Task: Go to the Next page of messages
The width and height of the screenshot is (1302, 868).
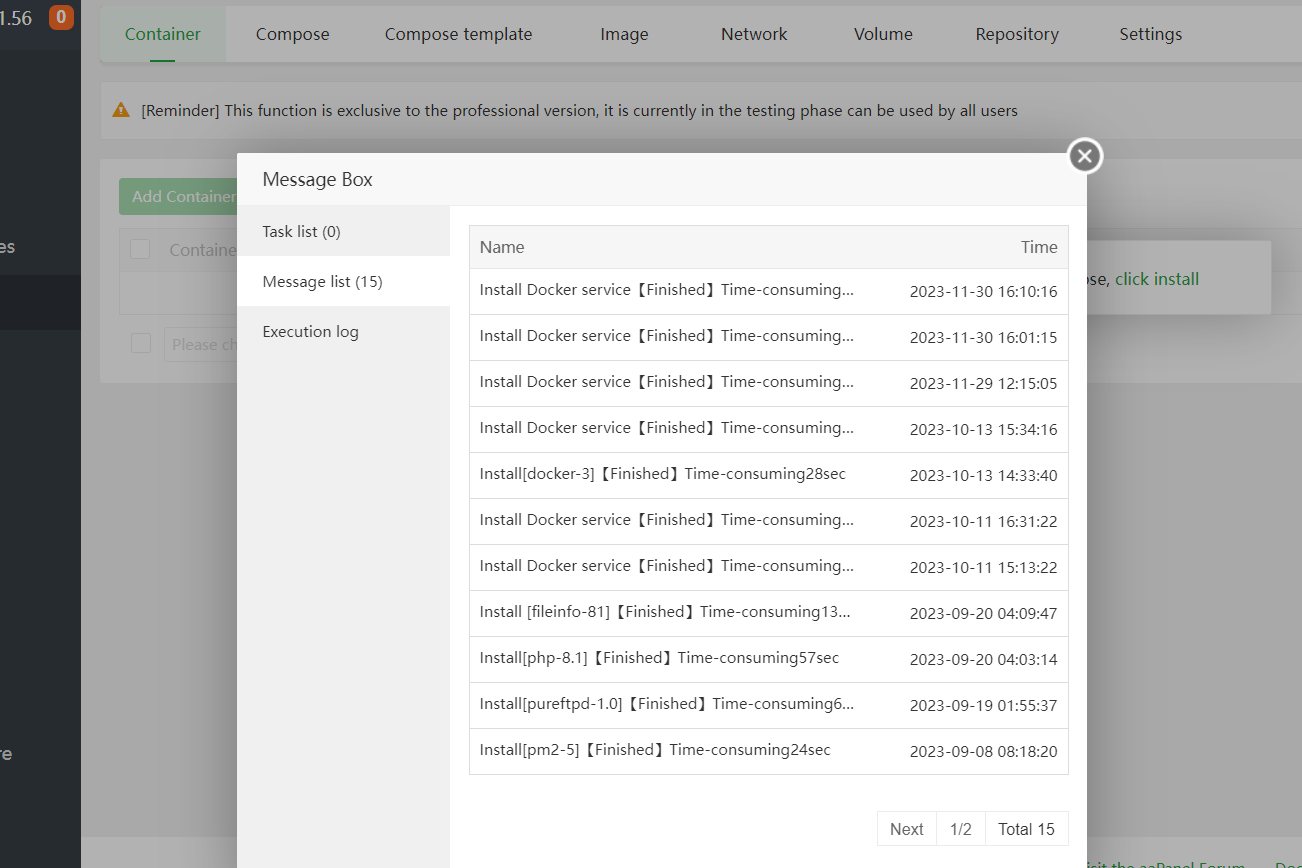Action: point(906,829)
